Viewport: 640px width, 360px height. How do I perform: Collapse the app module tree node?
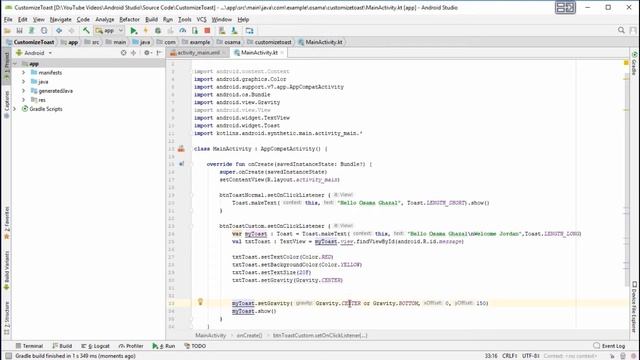pos(15,64)
